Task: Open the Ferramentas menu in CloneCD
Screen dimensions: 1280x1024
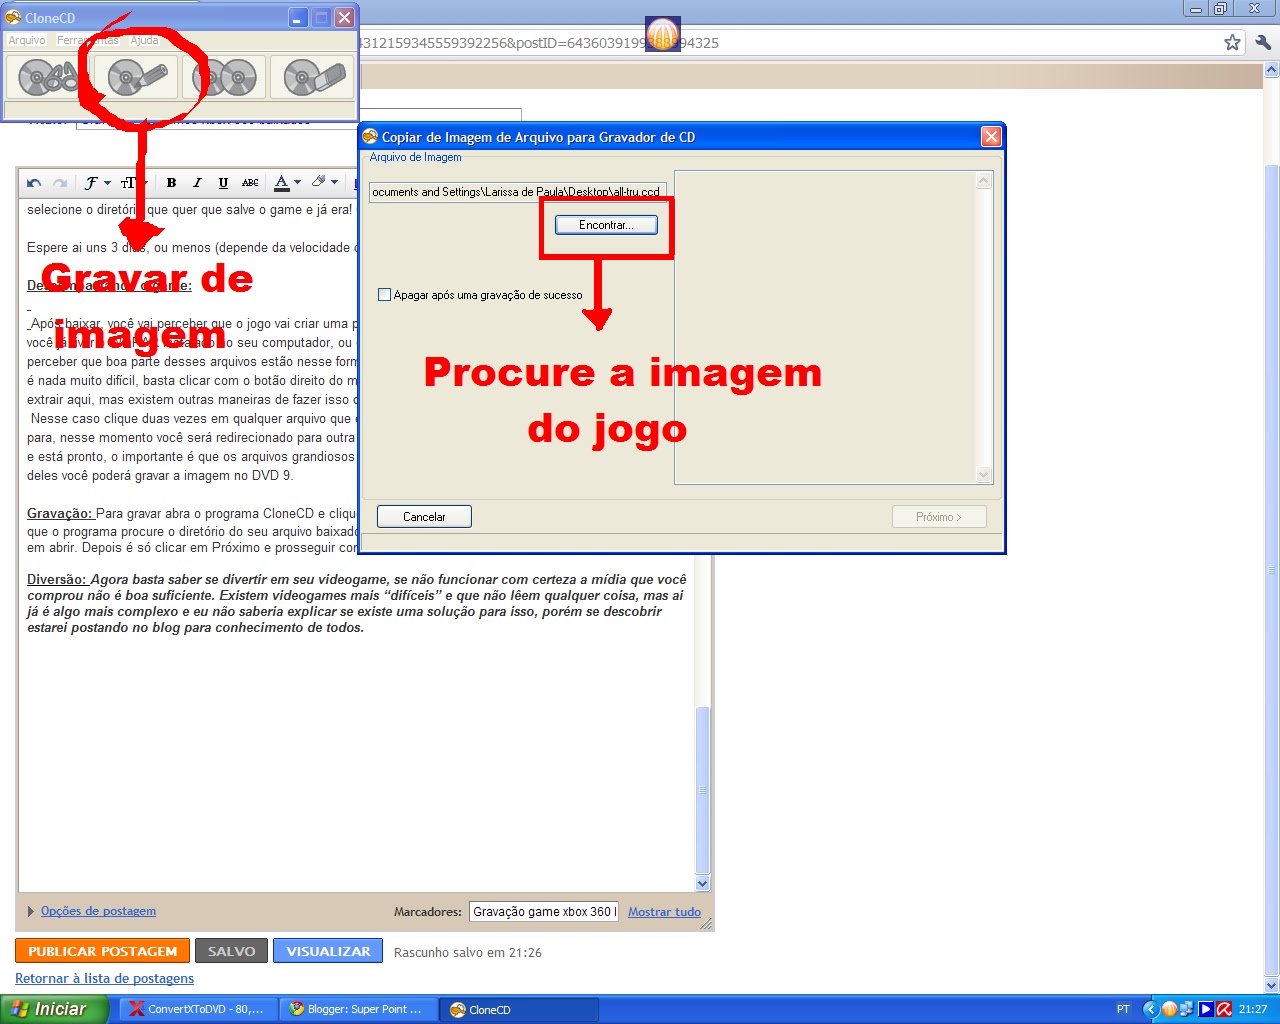Action: [88, 40]
